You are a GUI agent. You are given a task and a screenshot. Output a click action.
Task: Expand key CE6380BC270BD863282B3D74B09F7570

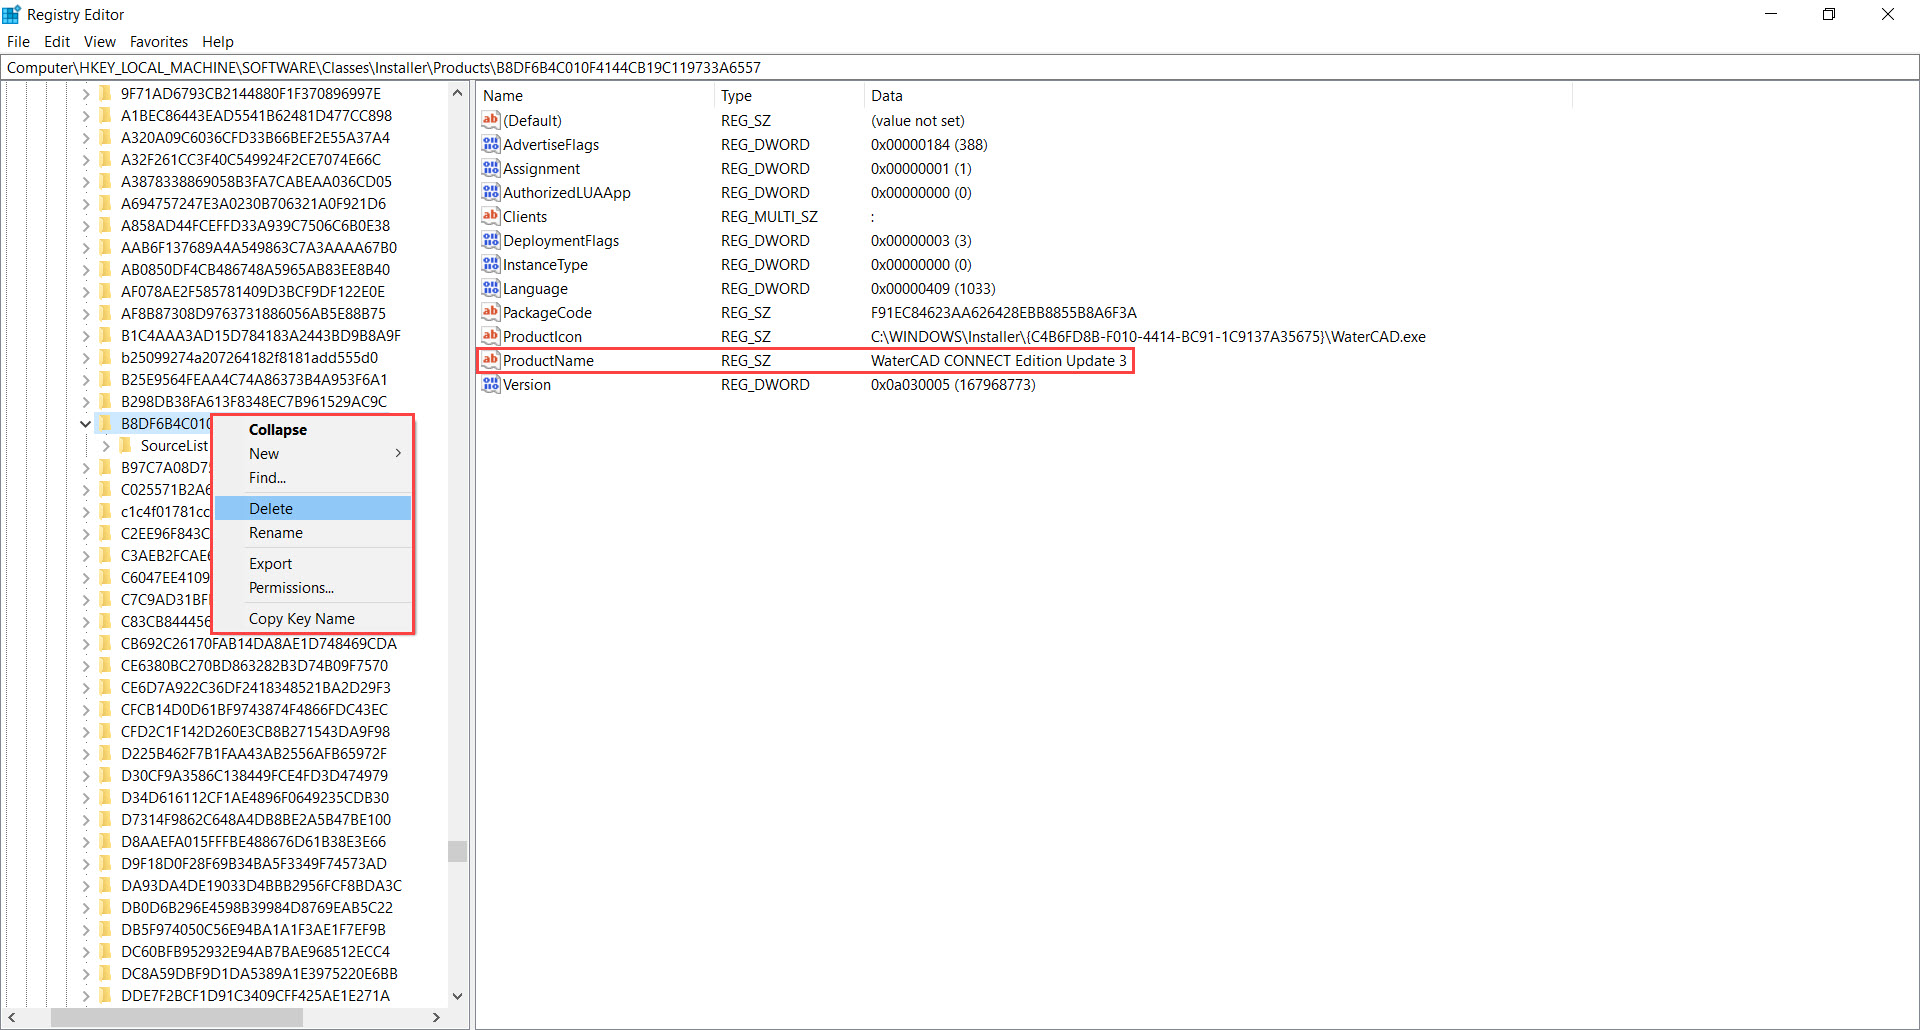[x=86, y=666]
